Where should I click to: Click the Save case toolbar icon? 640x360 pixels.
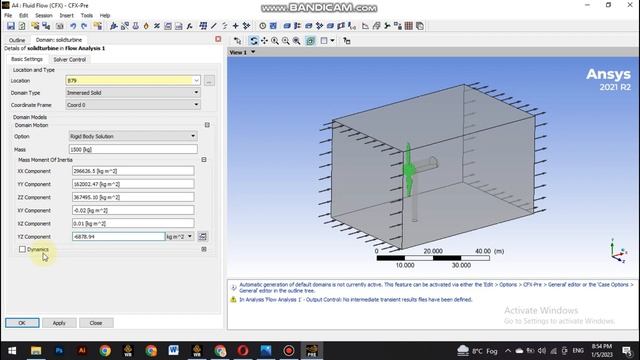click(x=11, y=26)
